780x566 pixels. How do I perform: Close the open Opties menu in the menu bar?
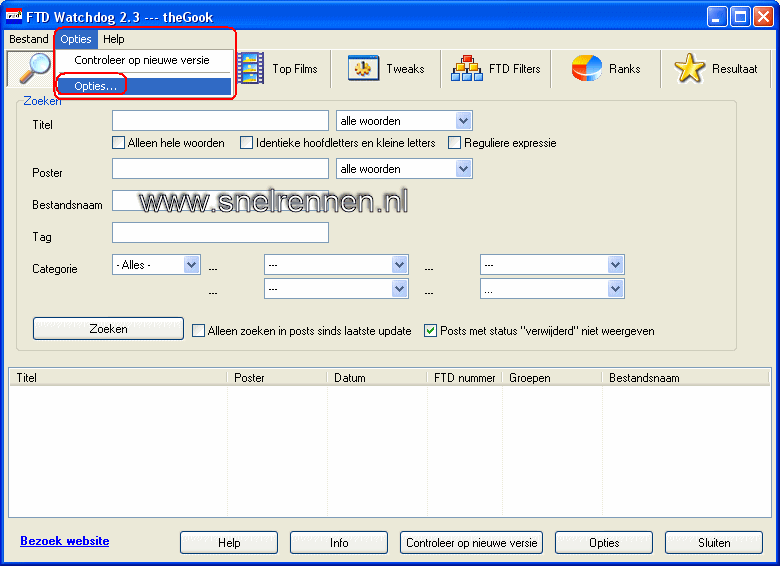click(x=76, y=39)
